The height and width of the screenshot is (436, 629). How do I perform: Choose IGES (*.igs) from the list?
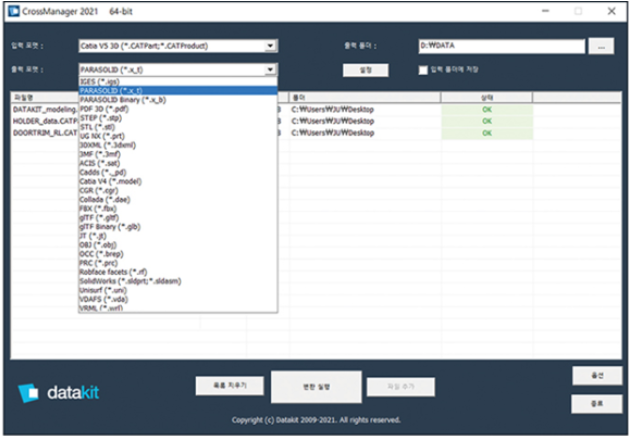[178, 82]
